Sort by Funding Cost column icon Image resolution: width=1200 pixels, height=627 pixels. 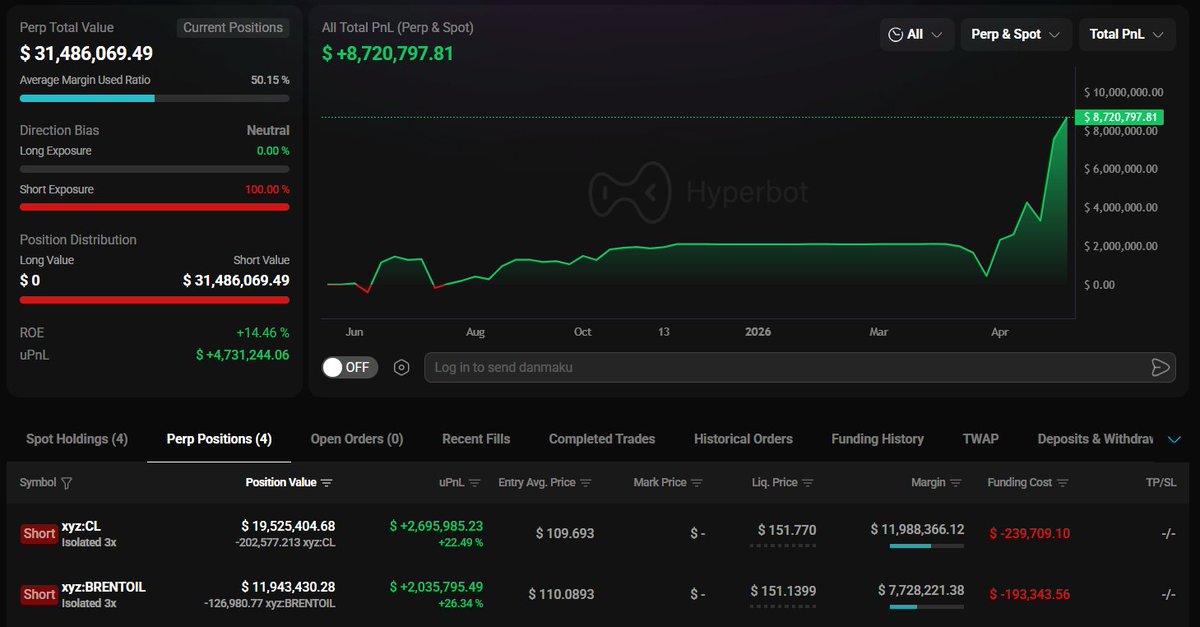(1062, 483)
